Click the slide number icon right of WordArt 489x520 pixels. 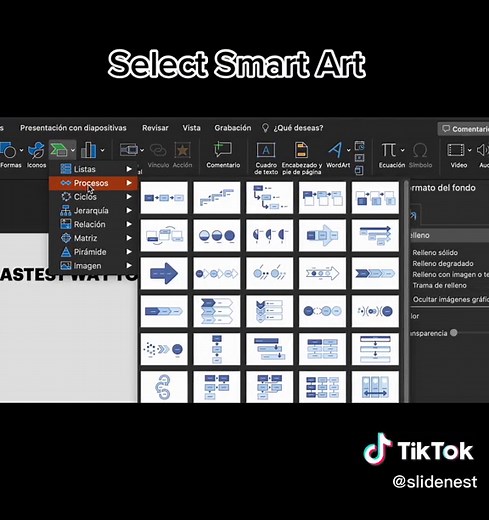tap(359, 158)
